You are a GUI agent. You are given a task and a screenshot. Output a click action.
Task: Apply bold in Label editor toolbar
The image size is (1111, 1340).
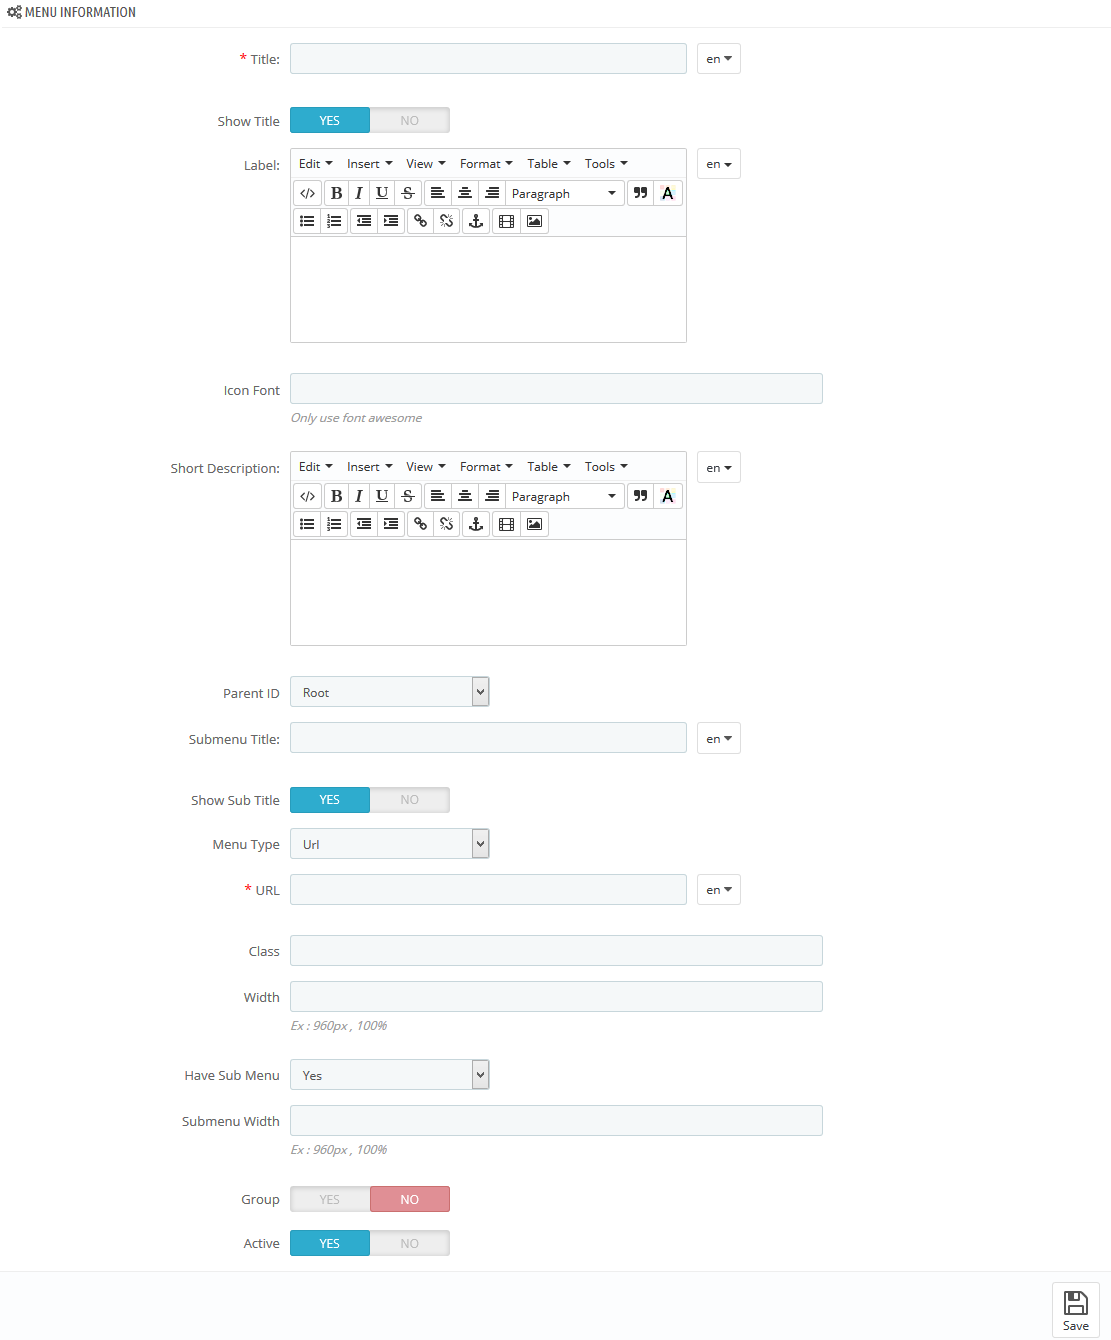click(x=336, y=193)
